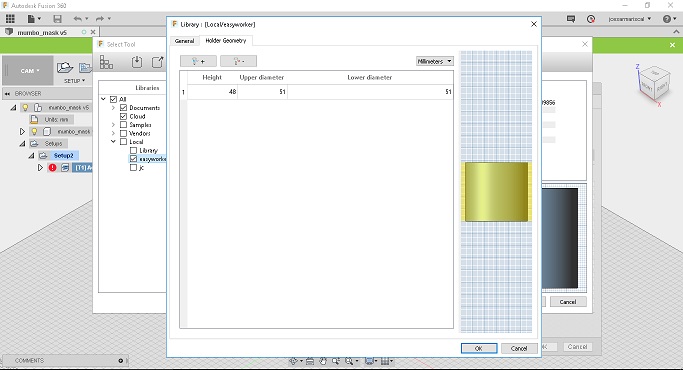
Task: Check the Vendors checkbox
Action: click(123, 133)
